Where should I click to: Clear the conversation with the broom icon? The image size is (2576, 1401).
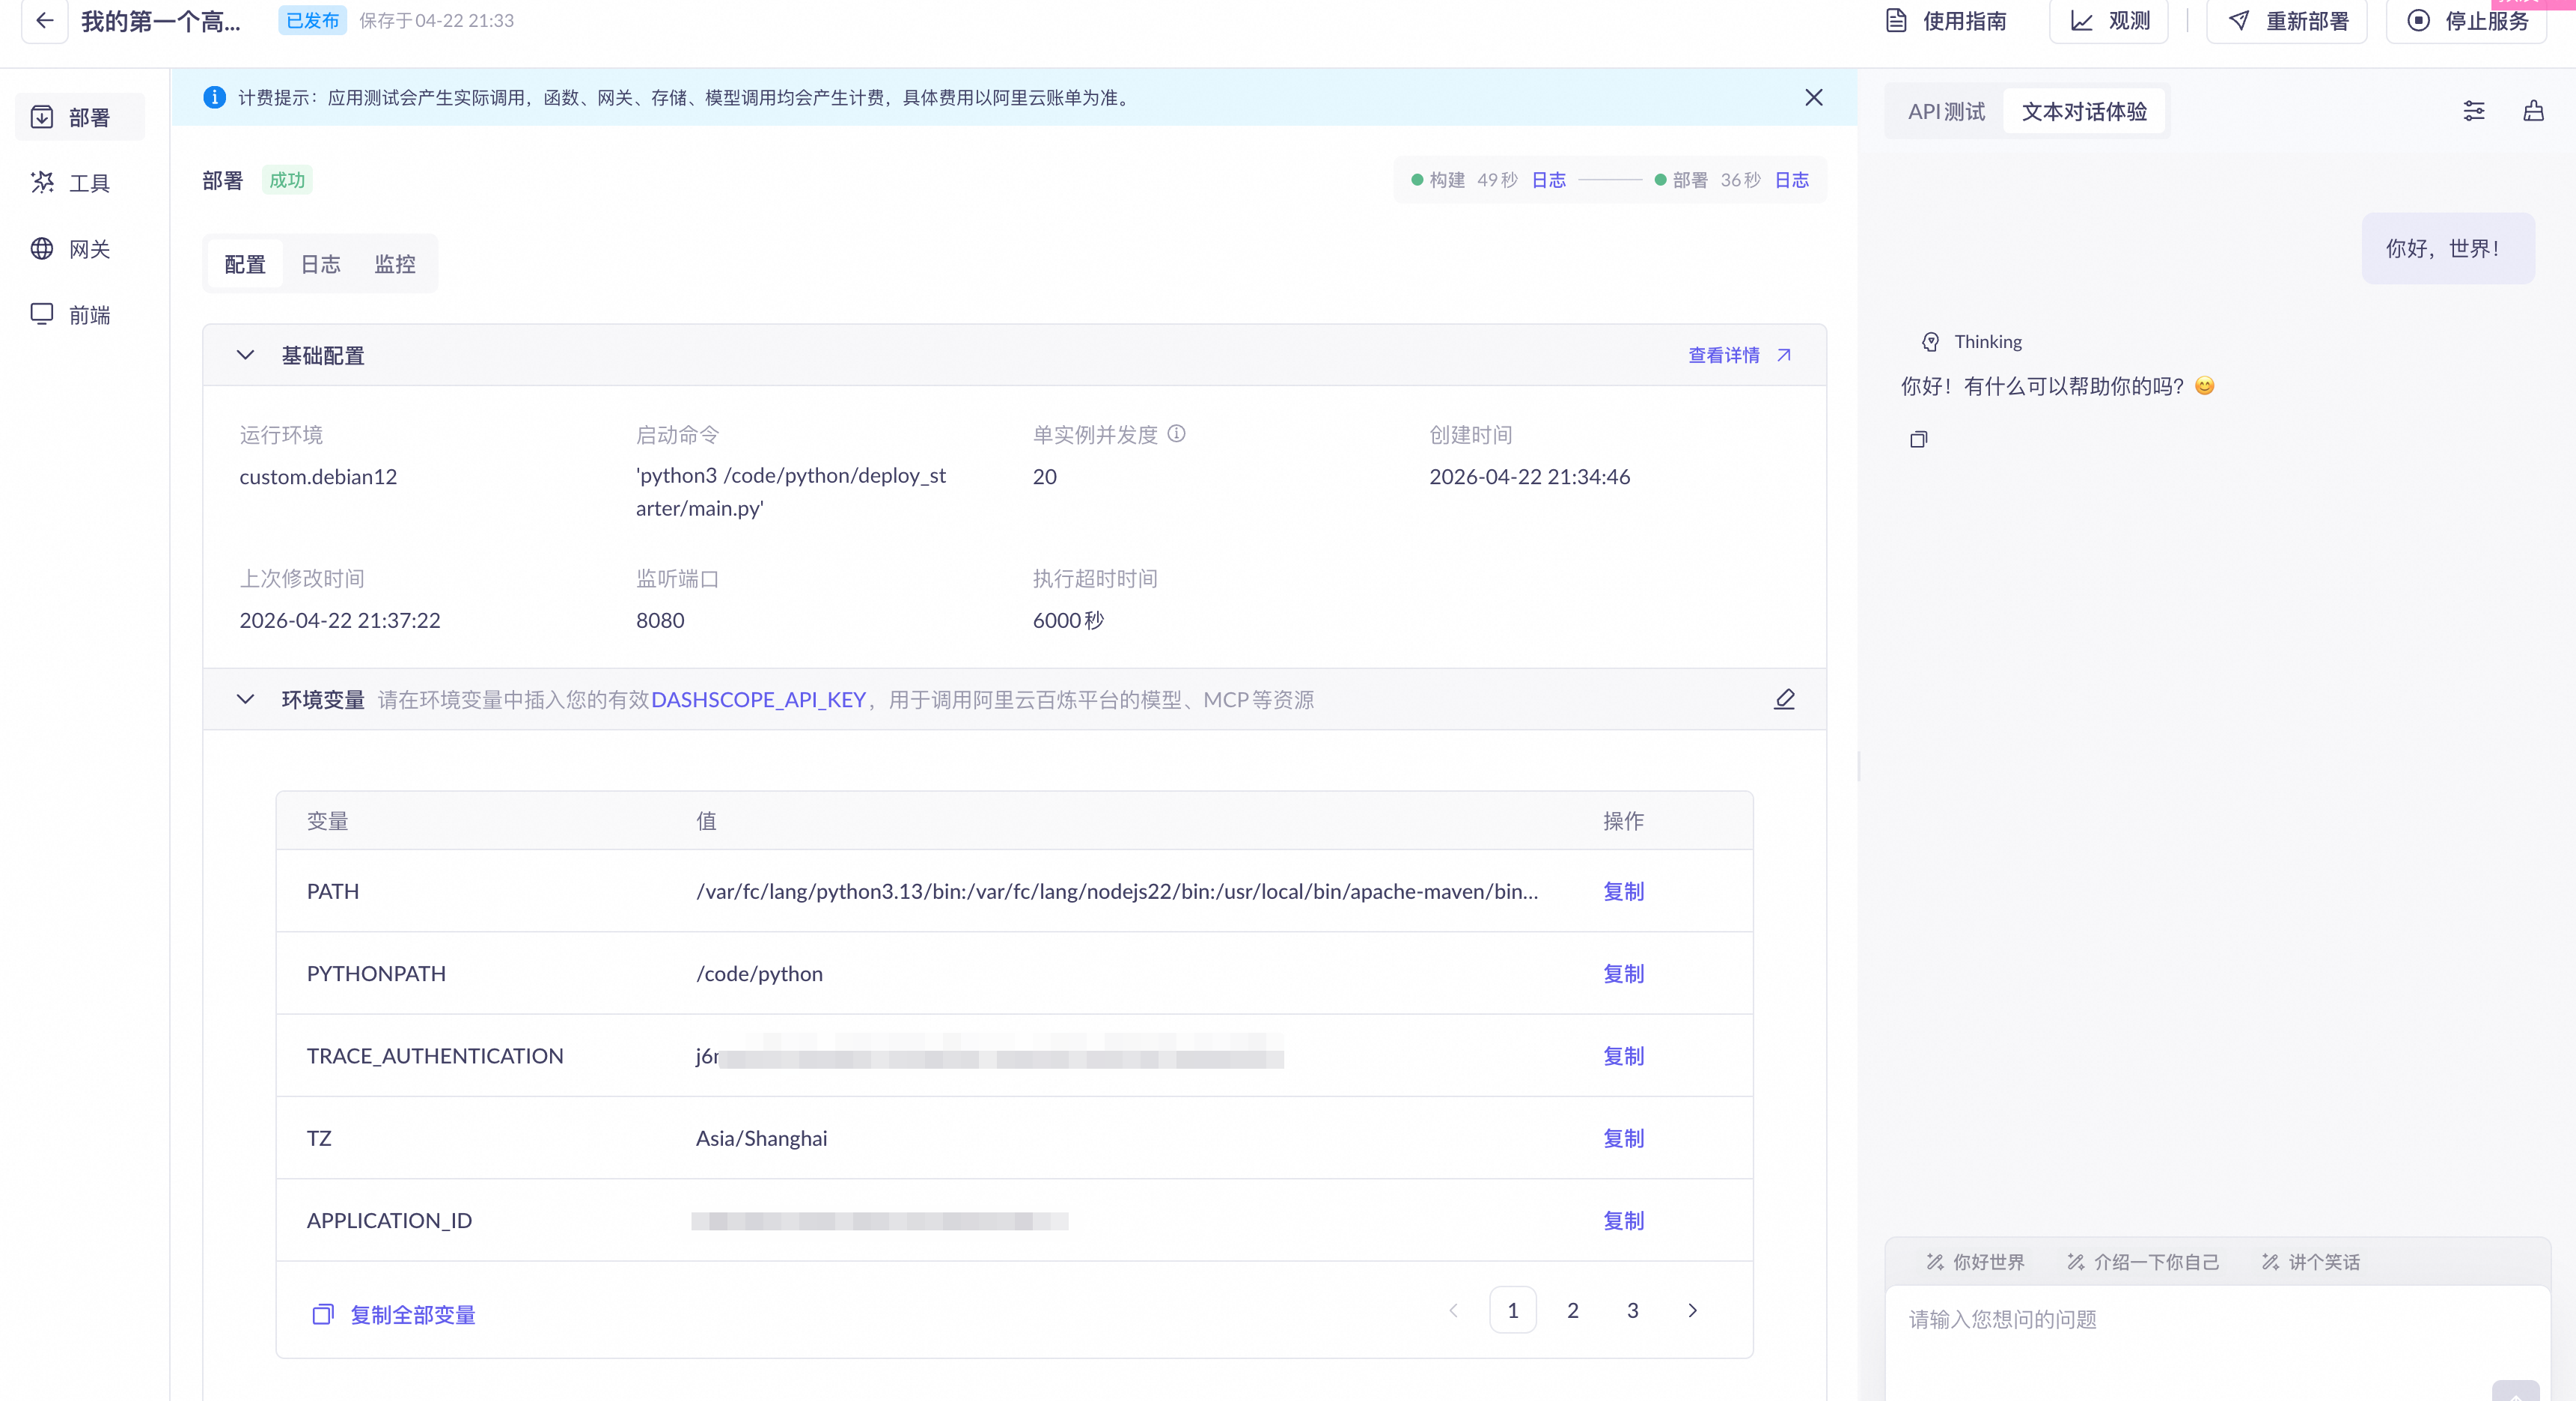2534,111
